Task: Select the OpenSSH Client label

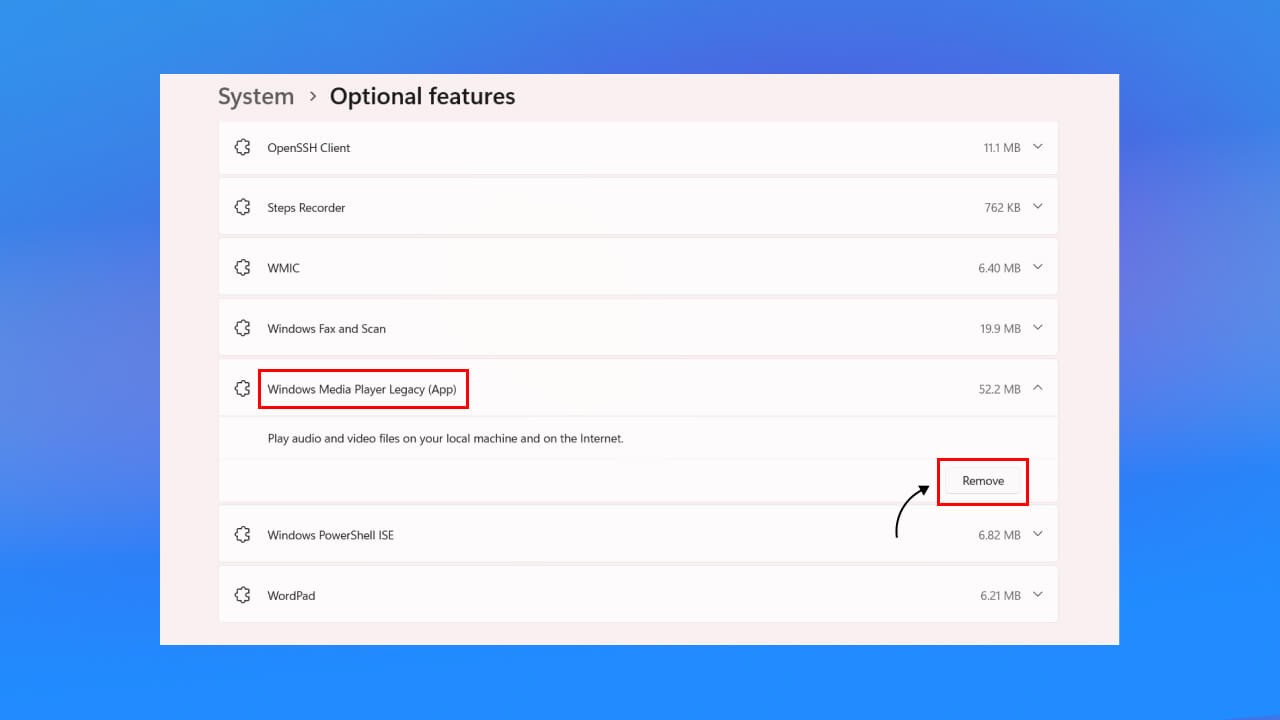Action: (x=309, y=148)
